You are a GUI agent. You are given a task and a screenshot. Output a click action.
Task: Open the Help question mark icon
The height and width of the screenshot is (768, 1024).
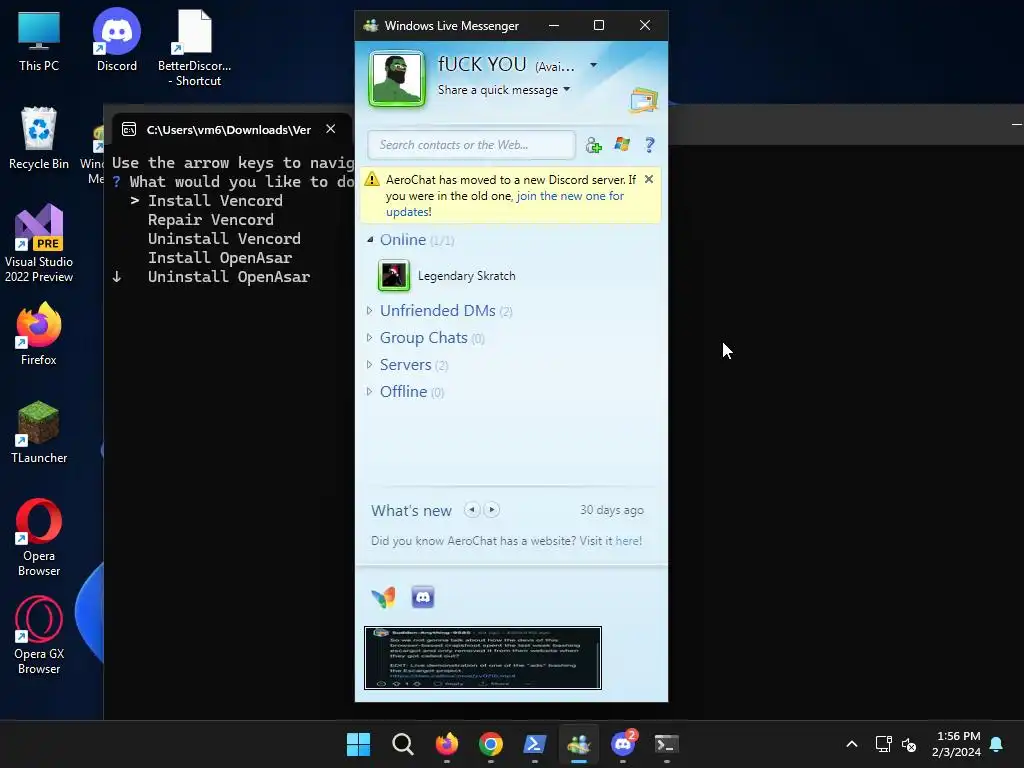649,145
